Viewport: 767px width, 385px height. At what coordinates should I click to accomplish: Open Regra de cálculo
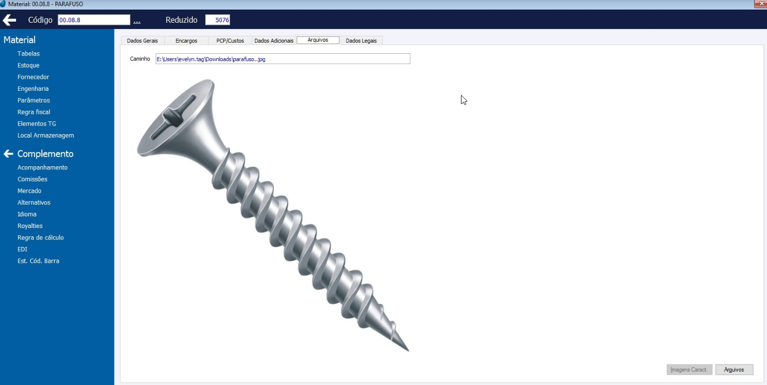pyautogui.click(x=41, y=238)
